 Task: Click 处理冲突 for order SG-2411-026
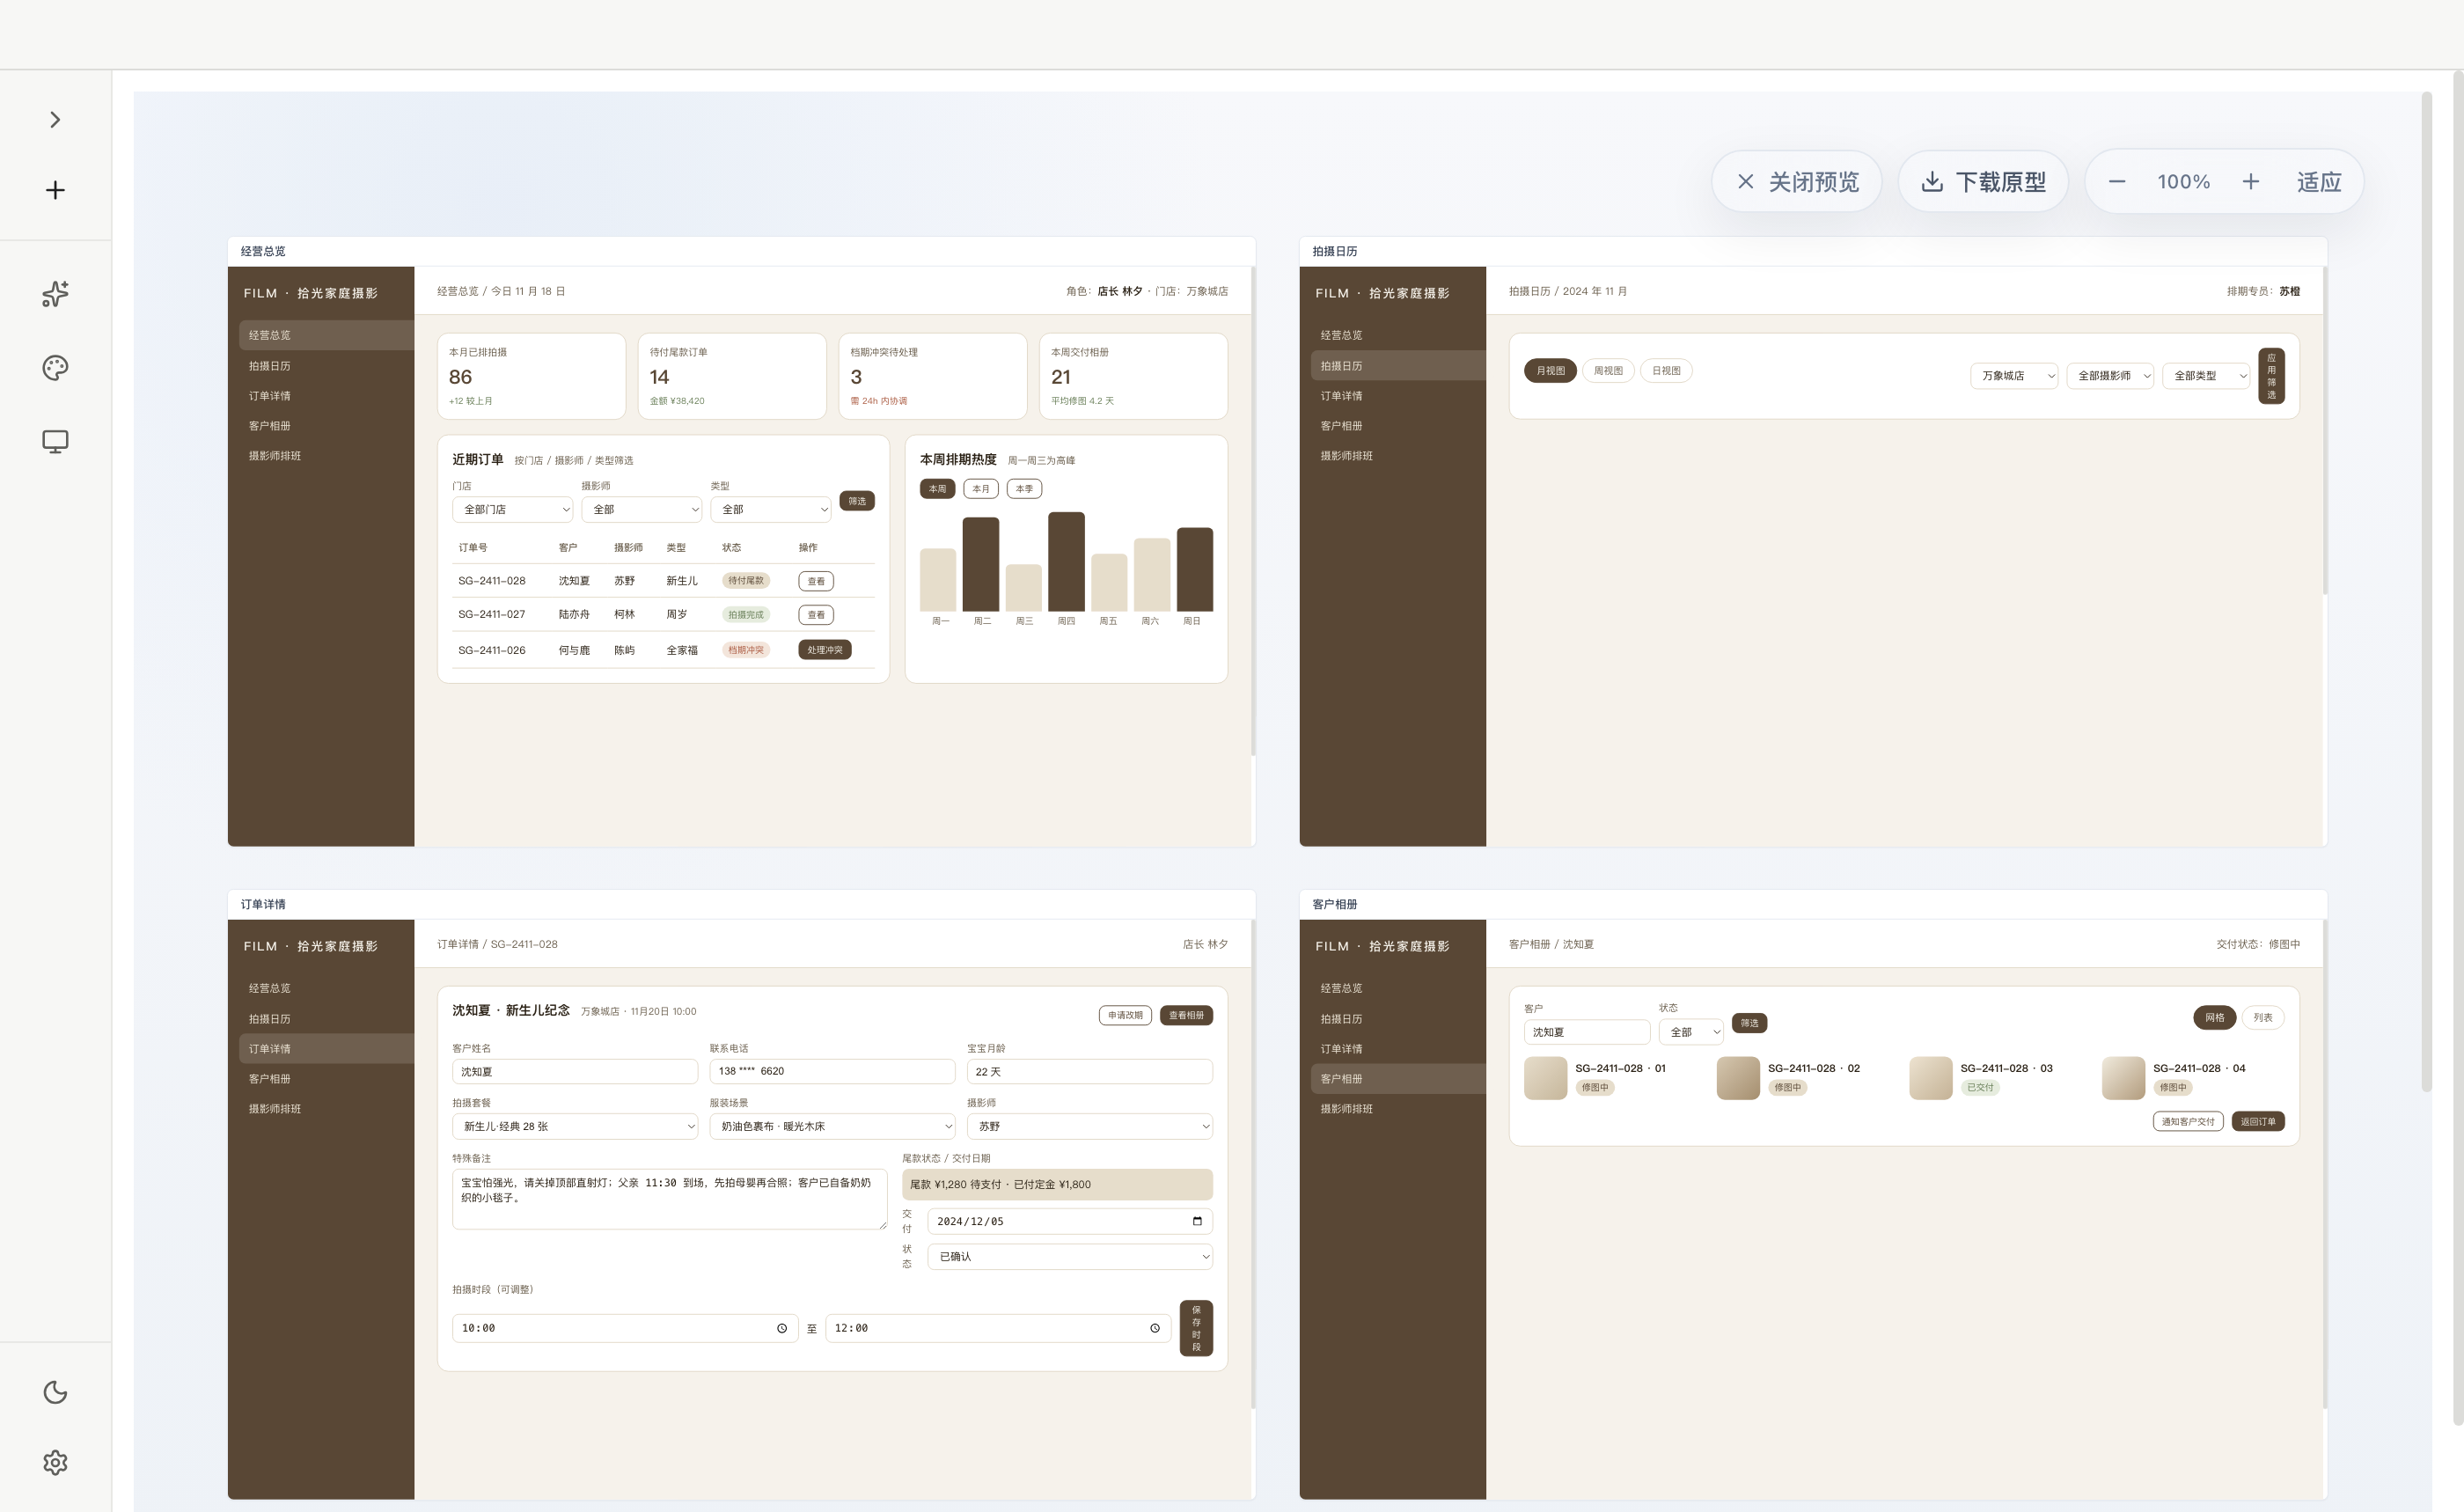tap(825, 650)
